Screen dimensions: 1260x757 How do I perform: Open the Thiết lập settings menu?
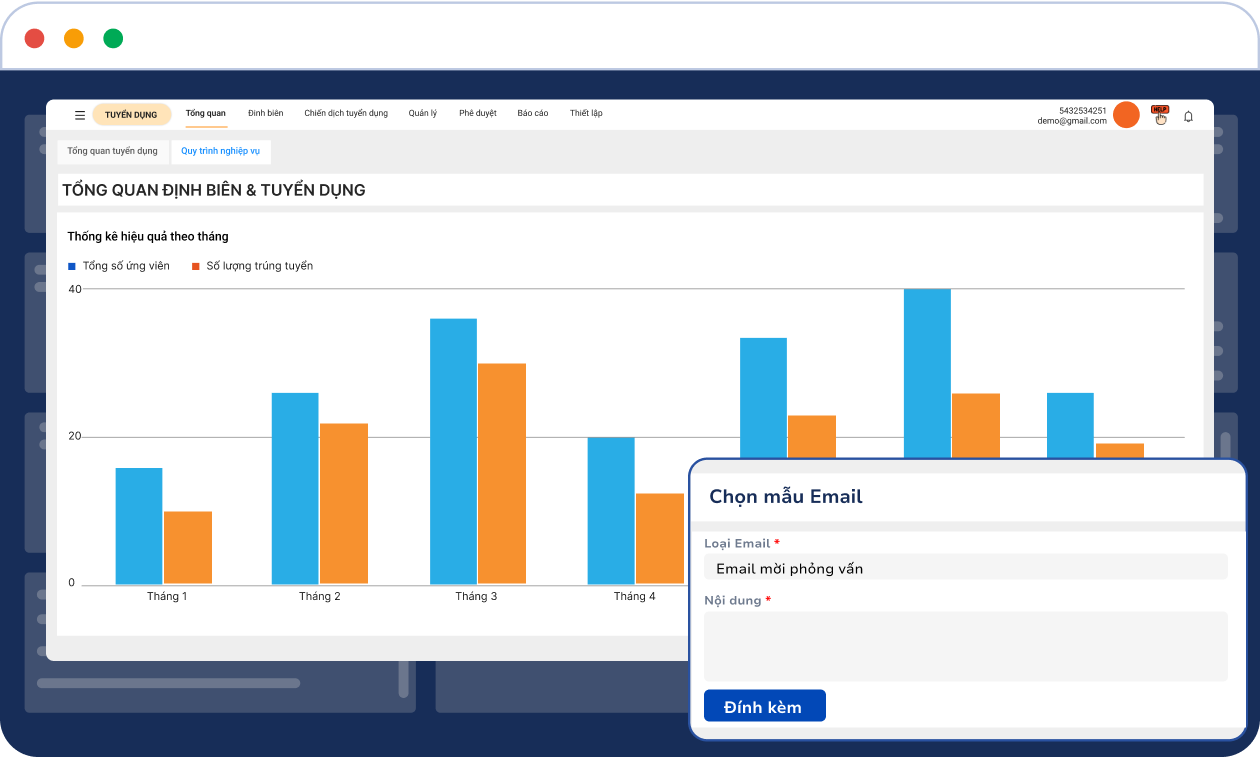pos(586,114)
